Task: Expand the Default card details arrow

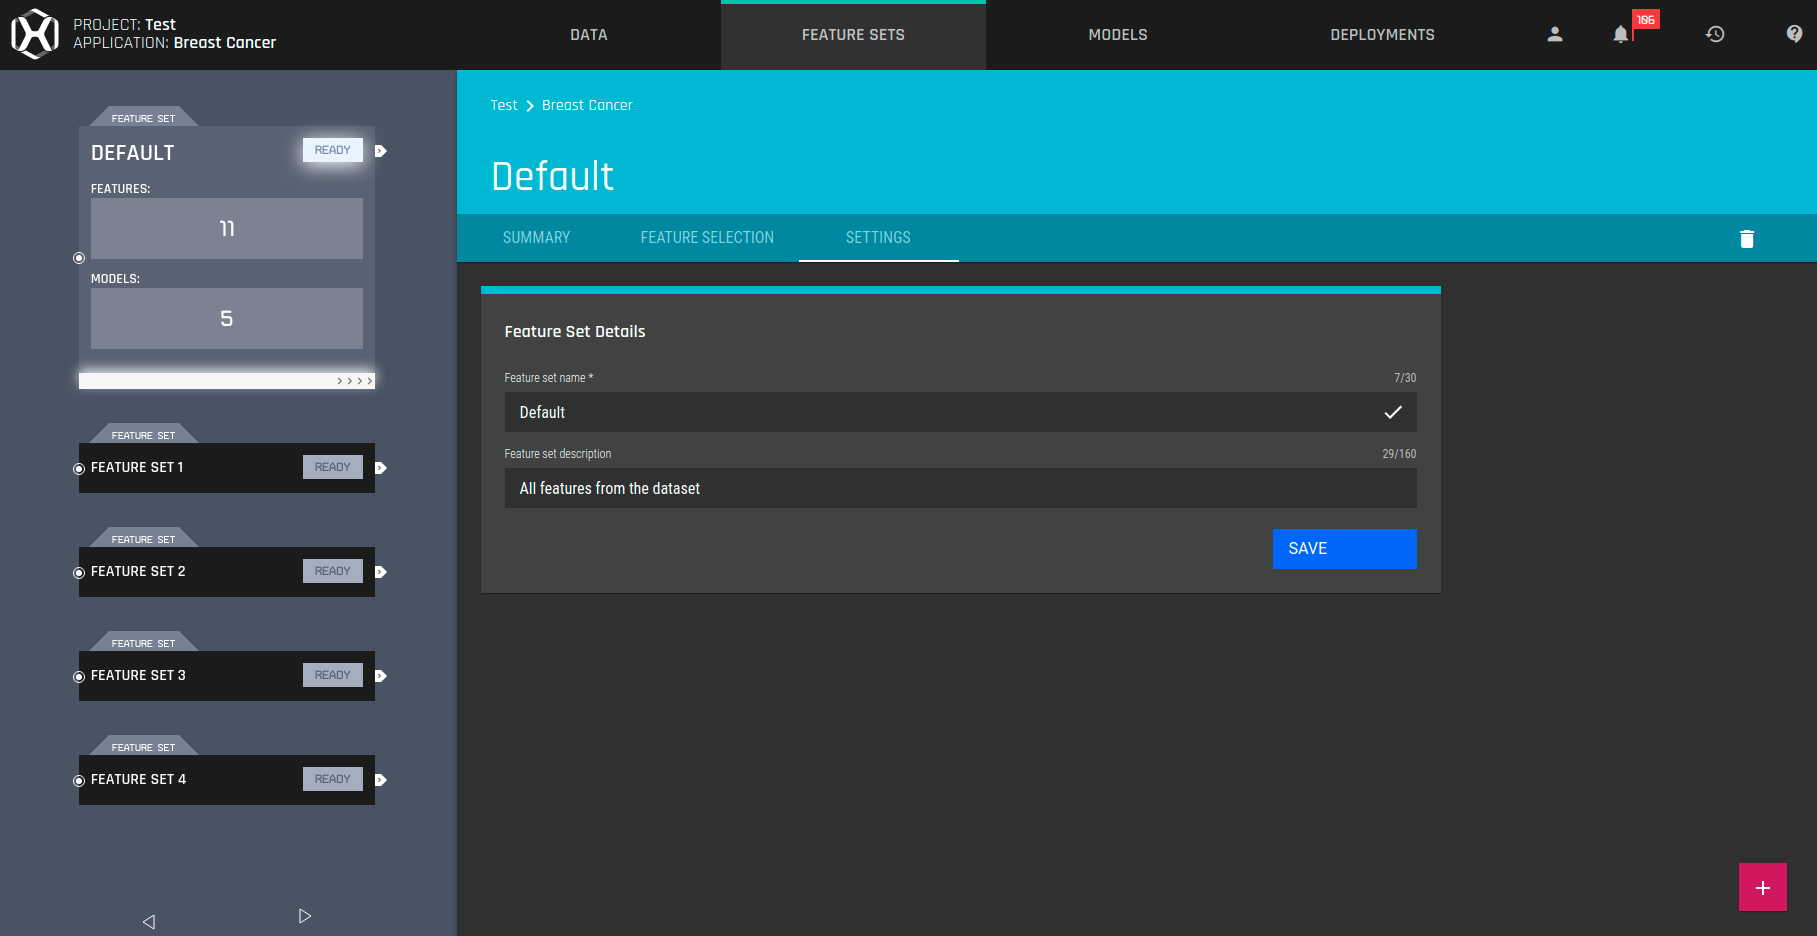Action: pyautogui.click(x=380, y=150)
